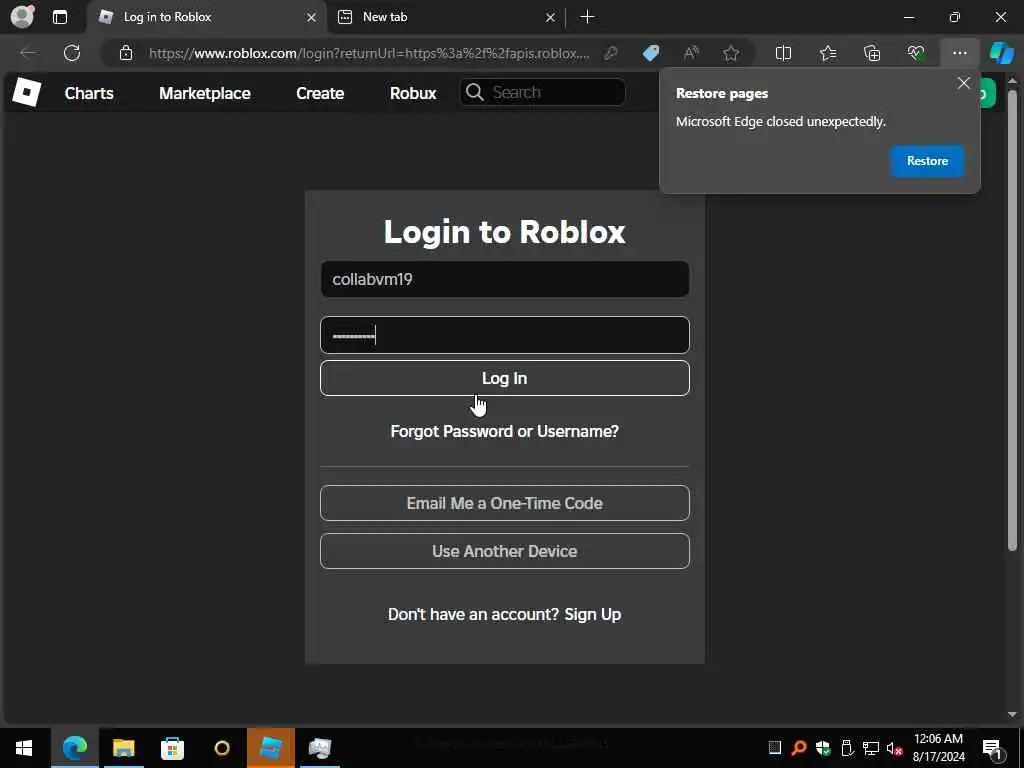Open tab actions menu icon
This screenshot has width=1024, height=768.
click(59, 17)
